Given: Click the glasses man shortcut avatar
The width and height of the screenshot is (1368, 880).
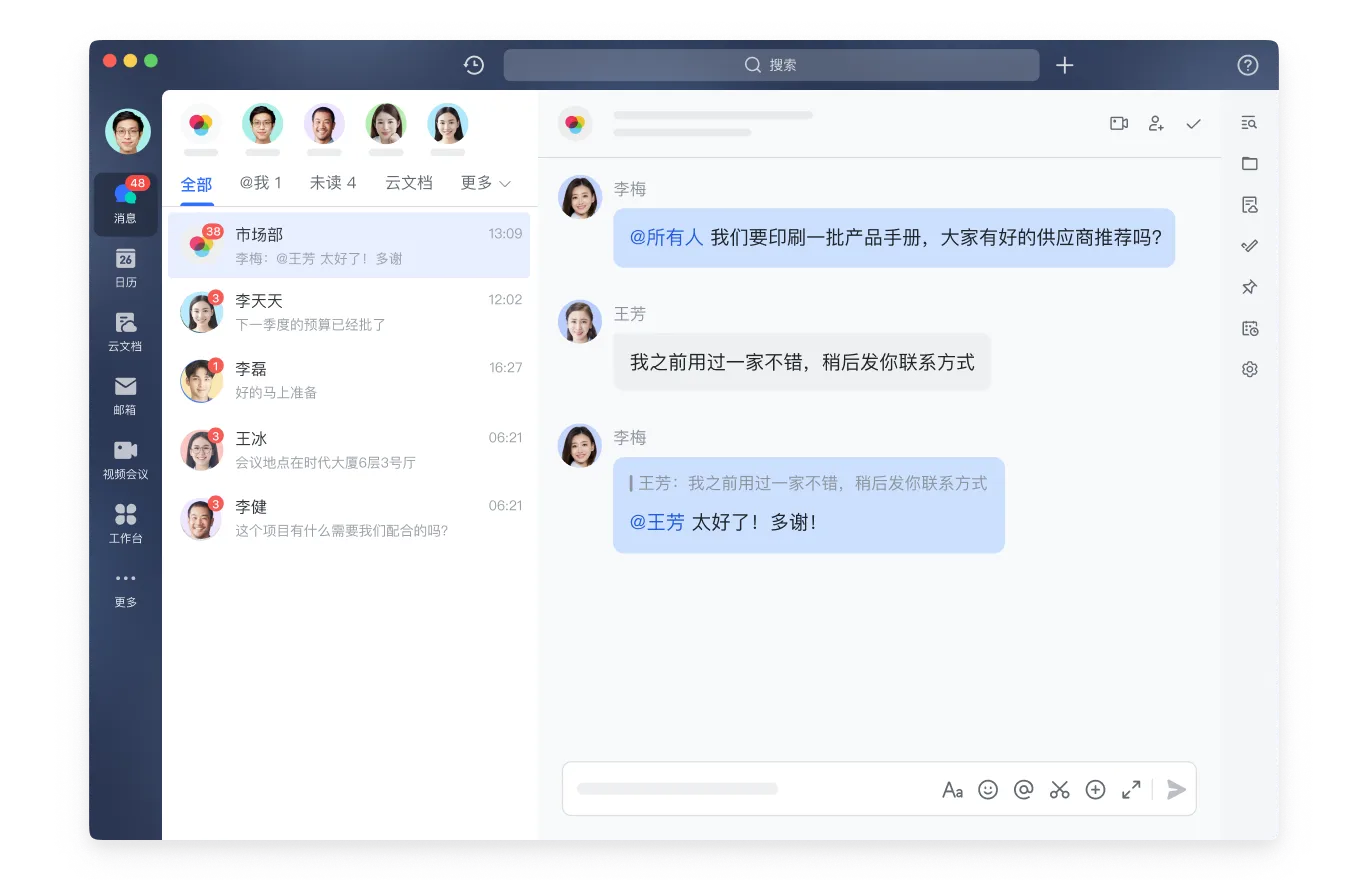Looking at the screenshot, I should pos(262,124).
